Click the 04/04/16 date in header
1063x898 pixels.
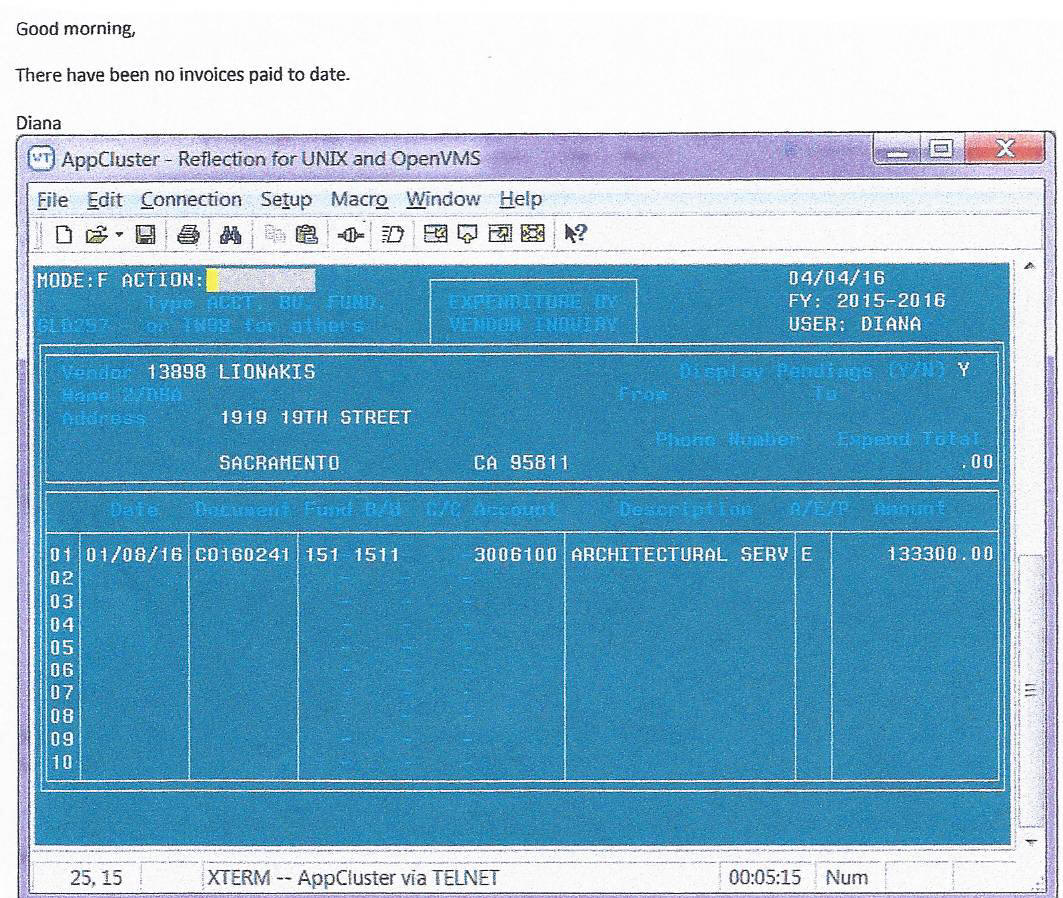[837, 278]
